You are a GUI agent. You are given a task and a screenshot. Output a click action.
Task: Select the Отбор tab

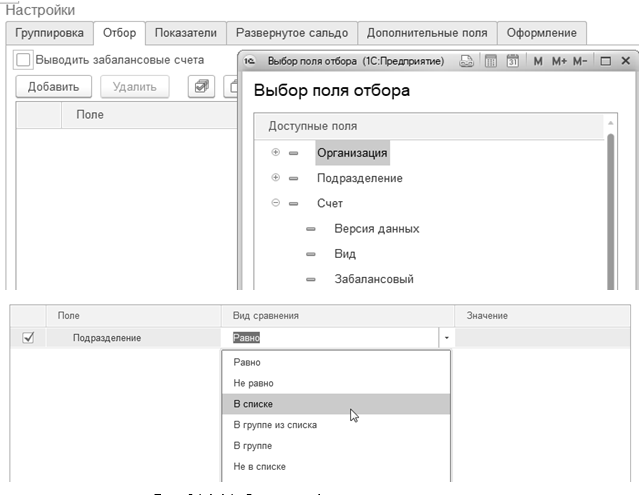click(119, 33)
